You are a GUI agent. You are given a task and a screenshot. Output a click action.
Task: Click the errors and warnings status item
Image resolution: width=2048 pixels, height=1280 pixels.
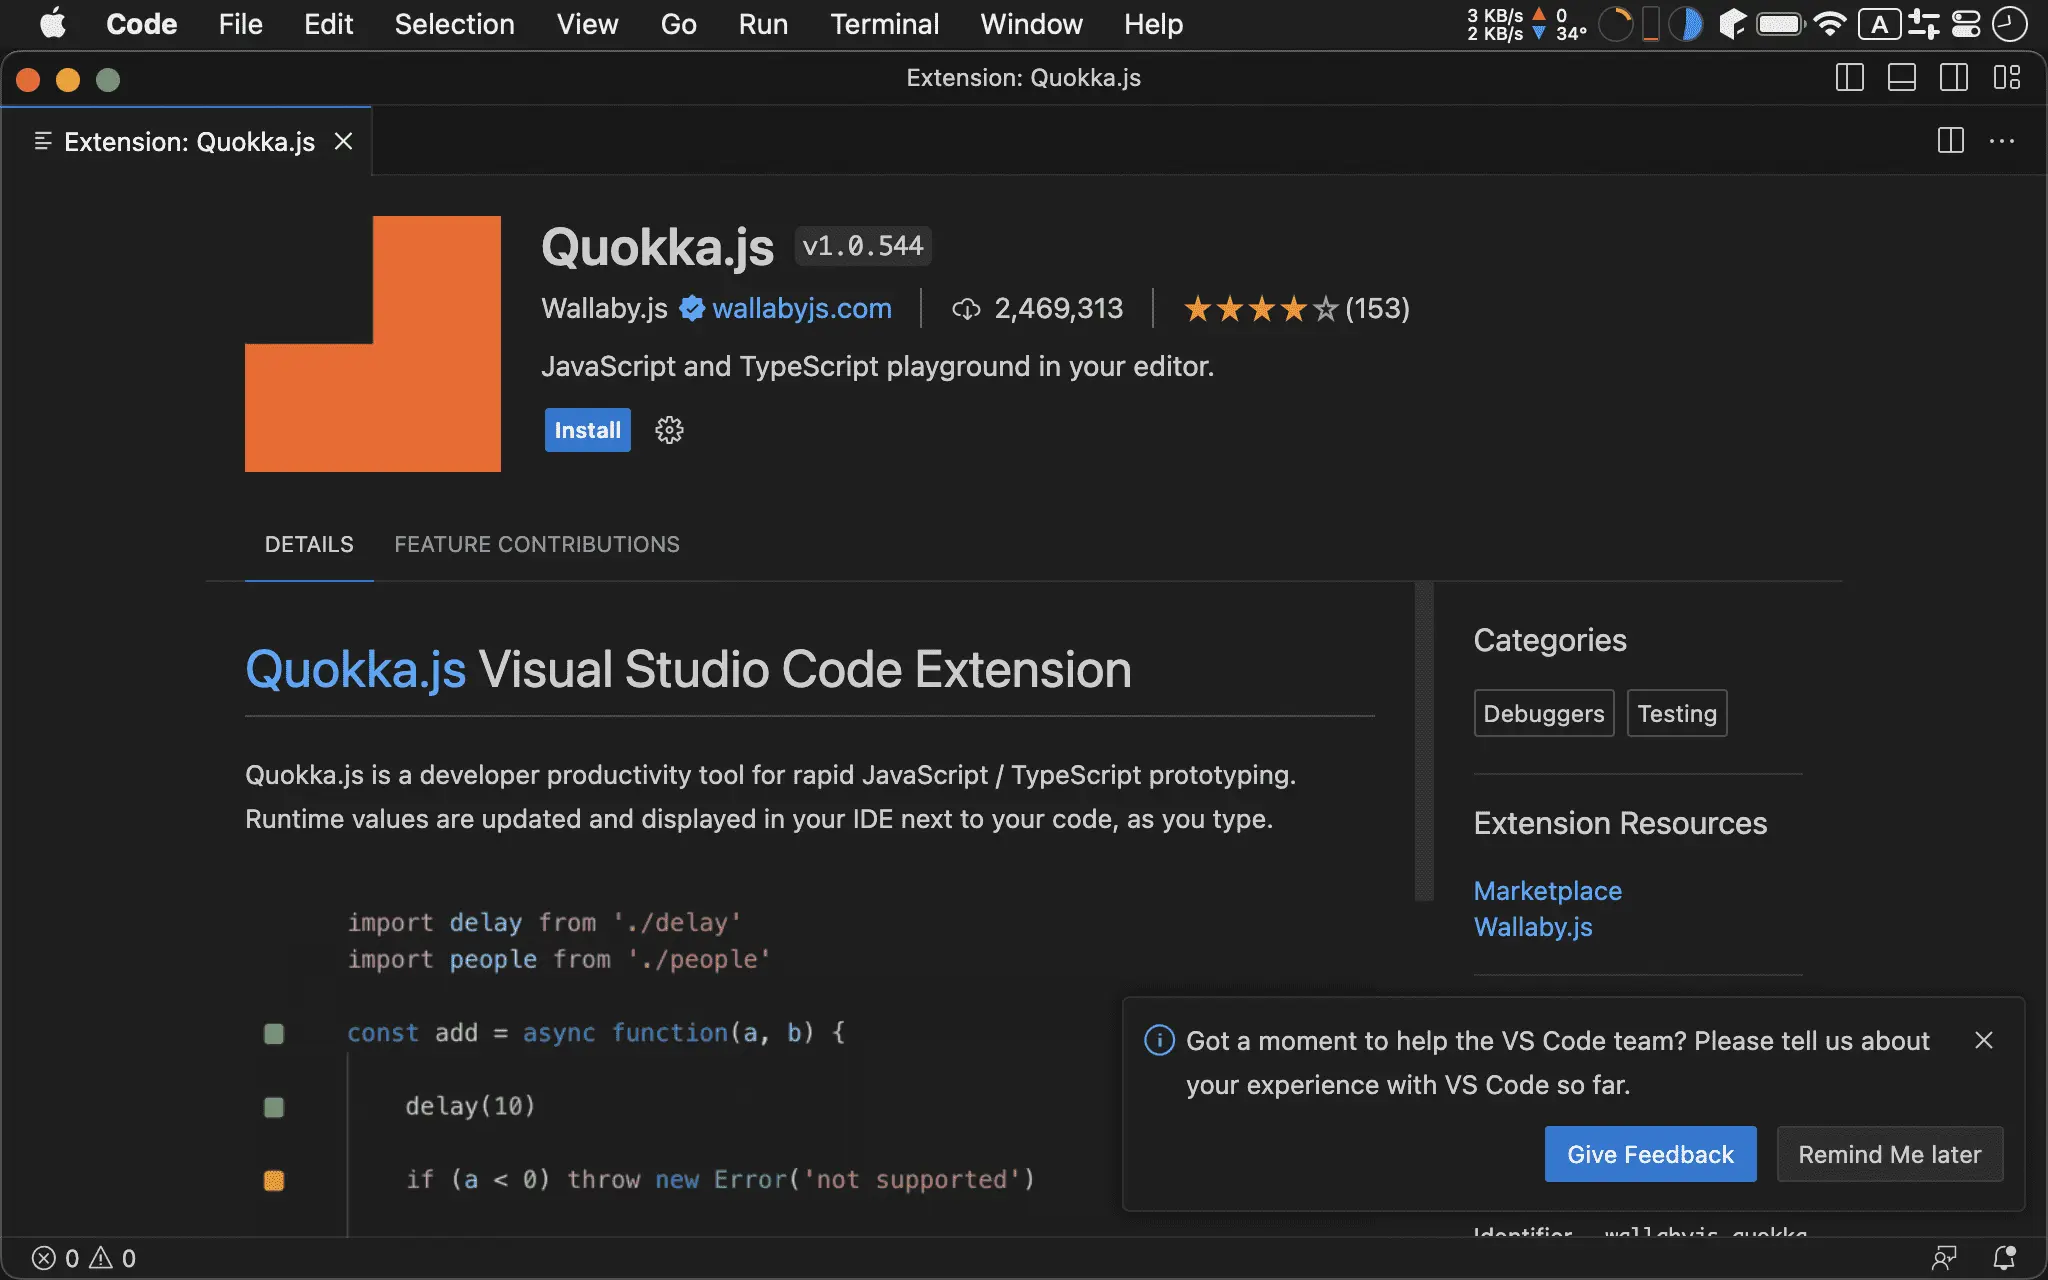coord(84,1258)
